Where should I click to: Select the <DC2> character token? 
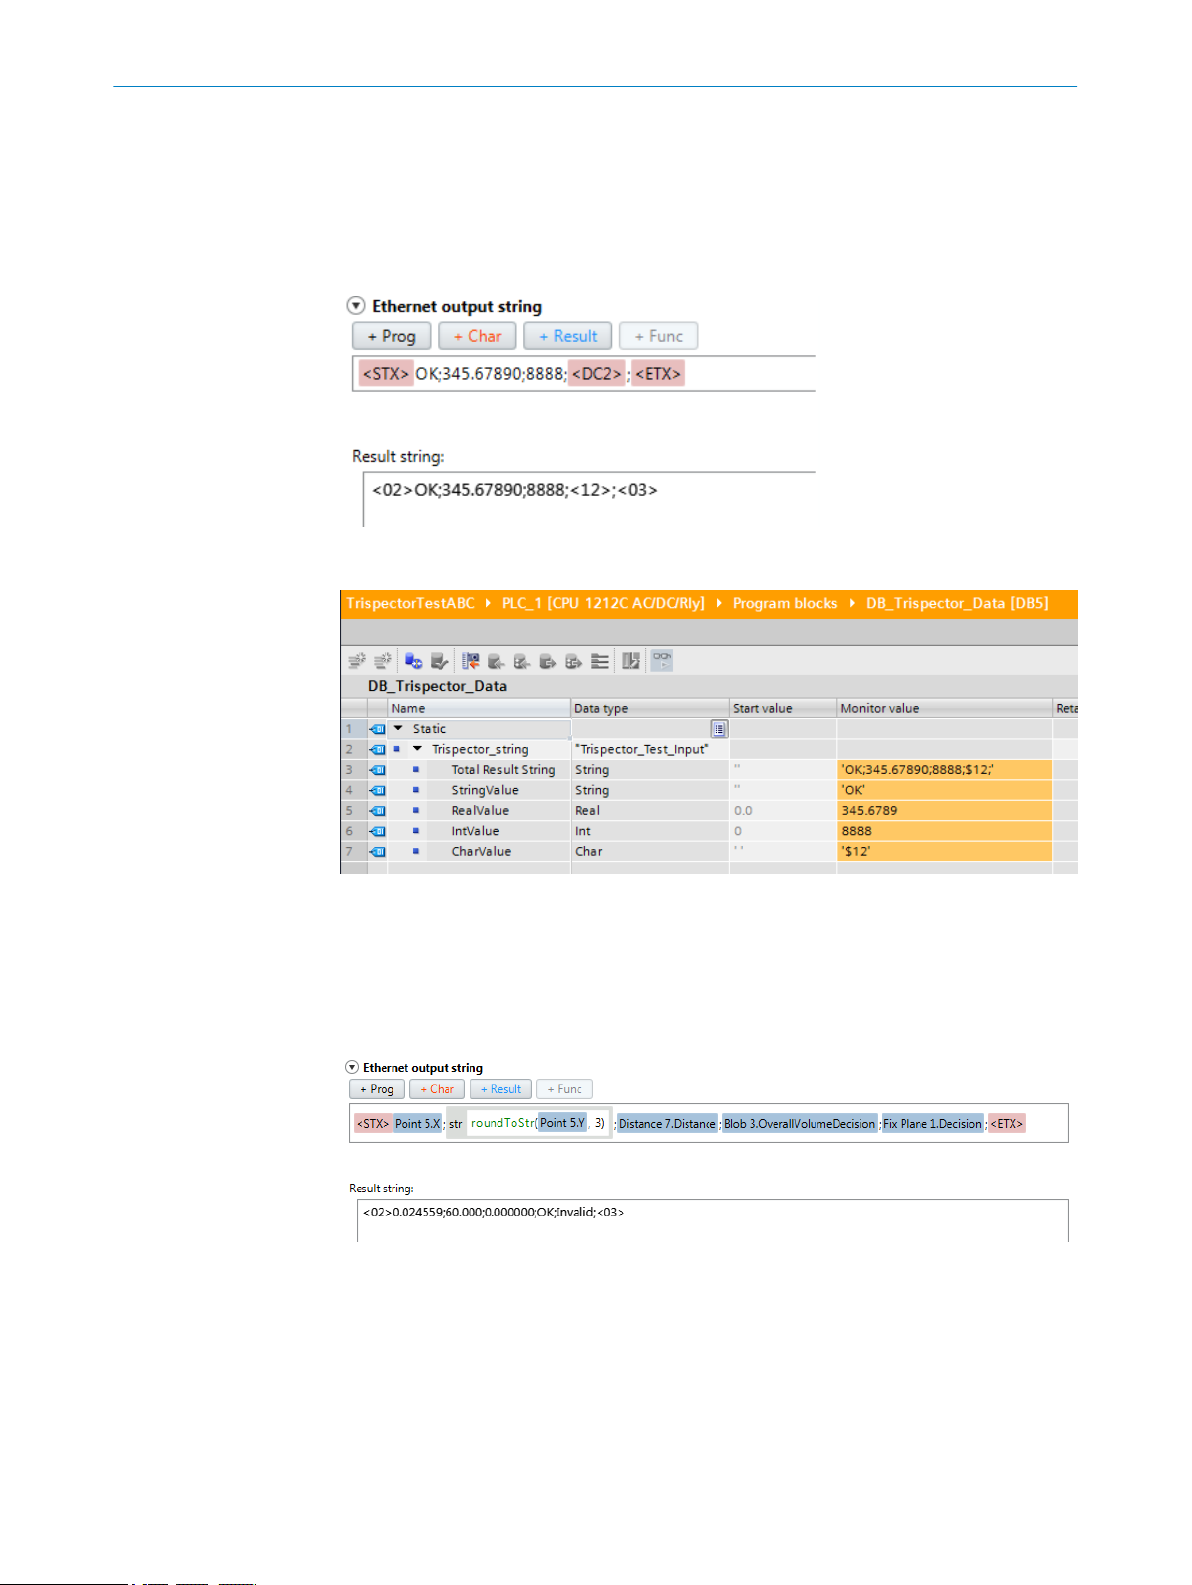coord(596,374)
